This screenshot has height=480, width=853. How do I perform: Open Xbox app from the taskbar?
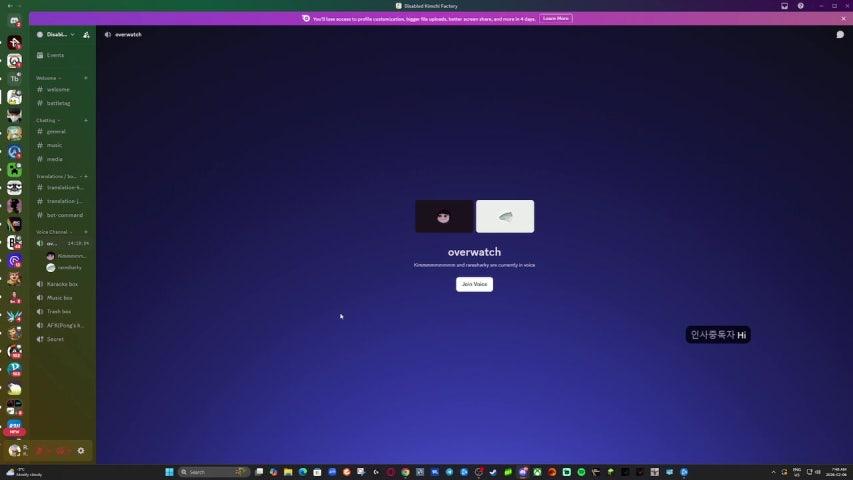click(x=537, y=472)
